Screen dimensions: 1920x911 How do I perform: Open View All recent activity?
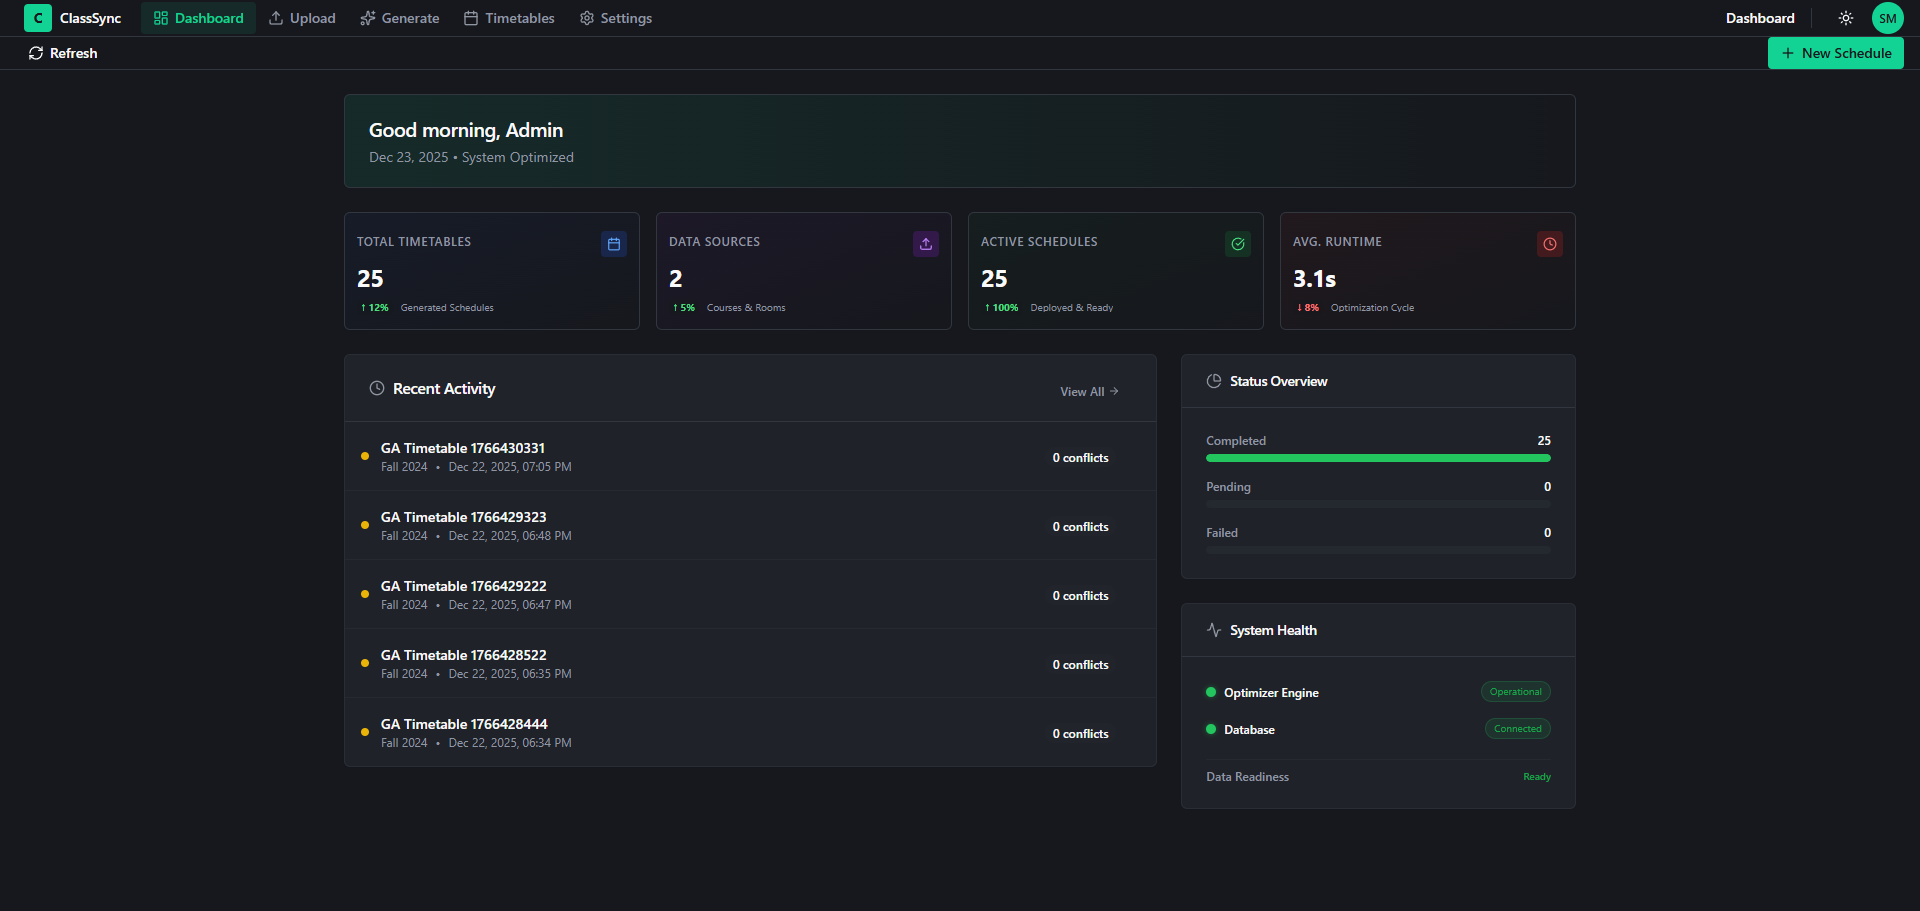coord(1089,392)
